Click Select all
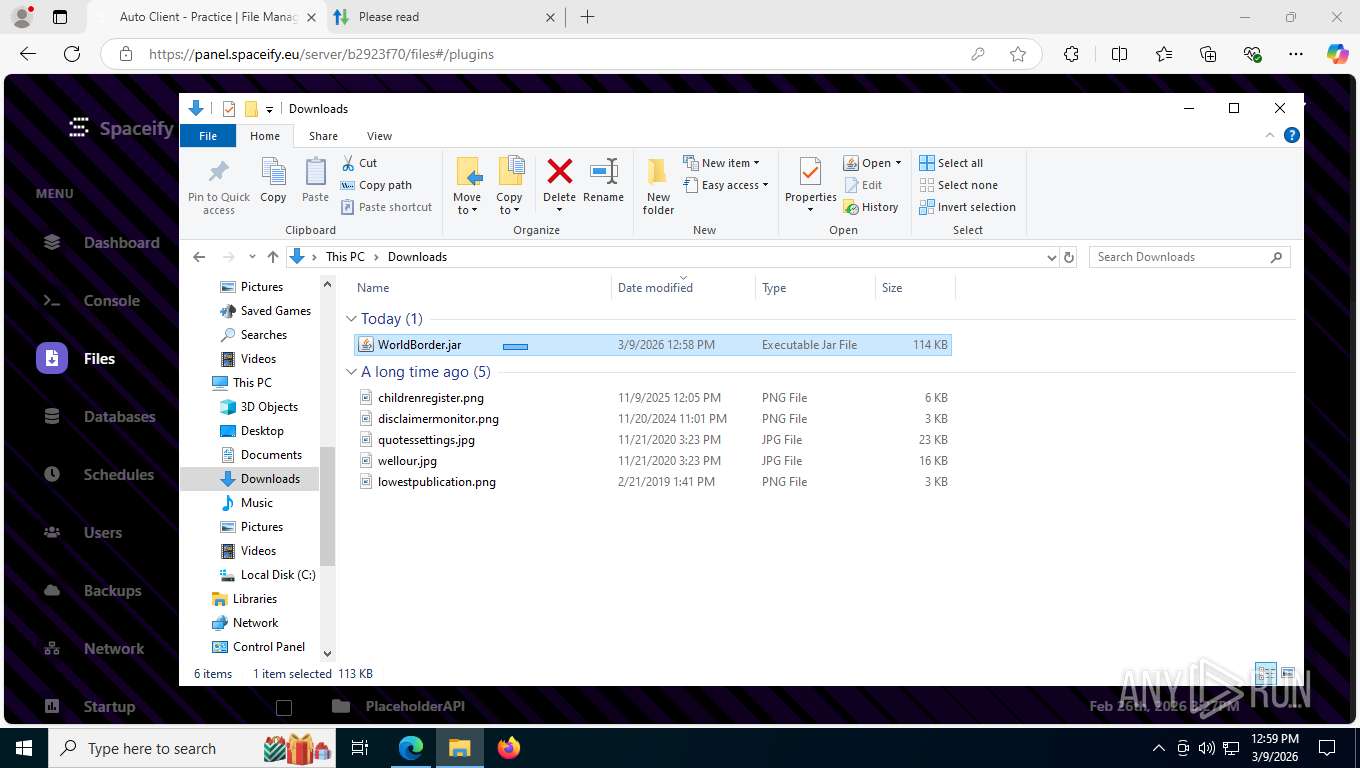1360x768 pixels. (951, 163)
